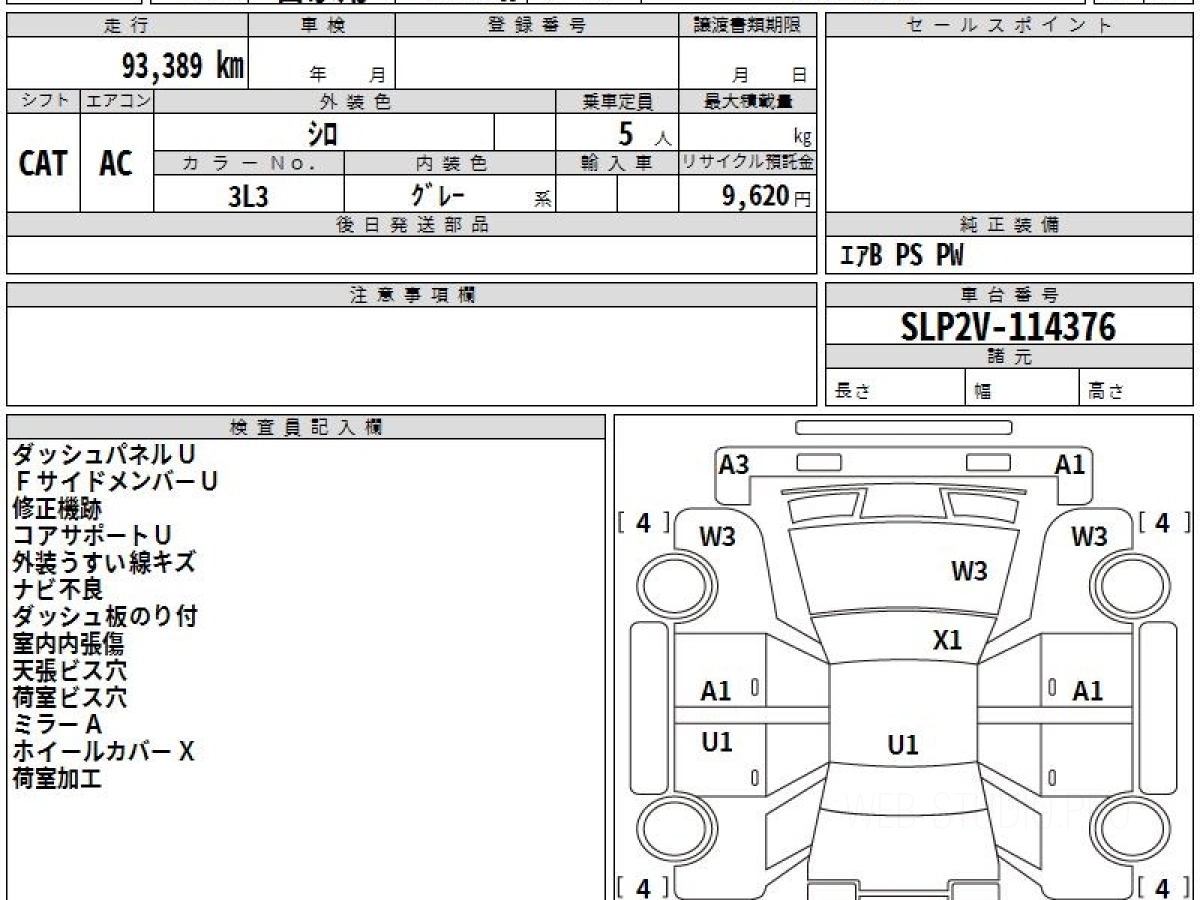
Task: Click the mileage value 93,389 km
Action: pyautogui.click(x=182, y=66)
